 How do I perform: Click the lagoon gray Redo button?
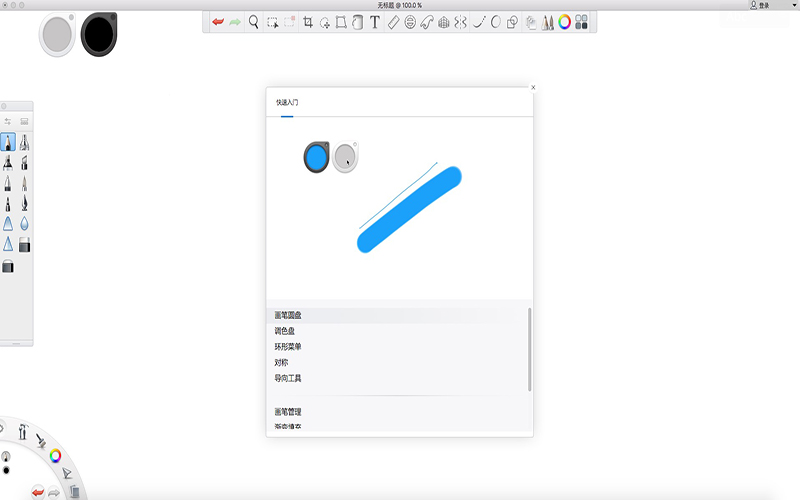coord(54,493)
